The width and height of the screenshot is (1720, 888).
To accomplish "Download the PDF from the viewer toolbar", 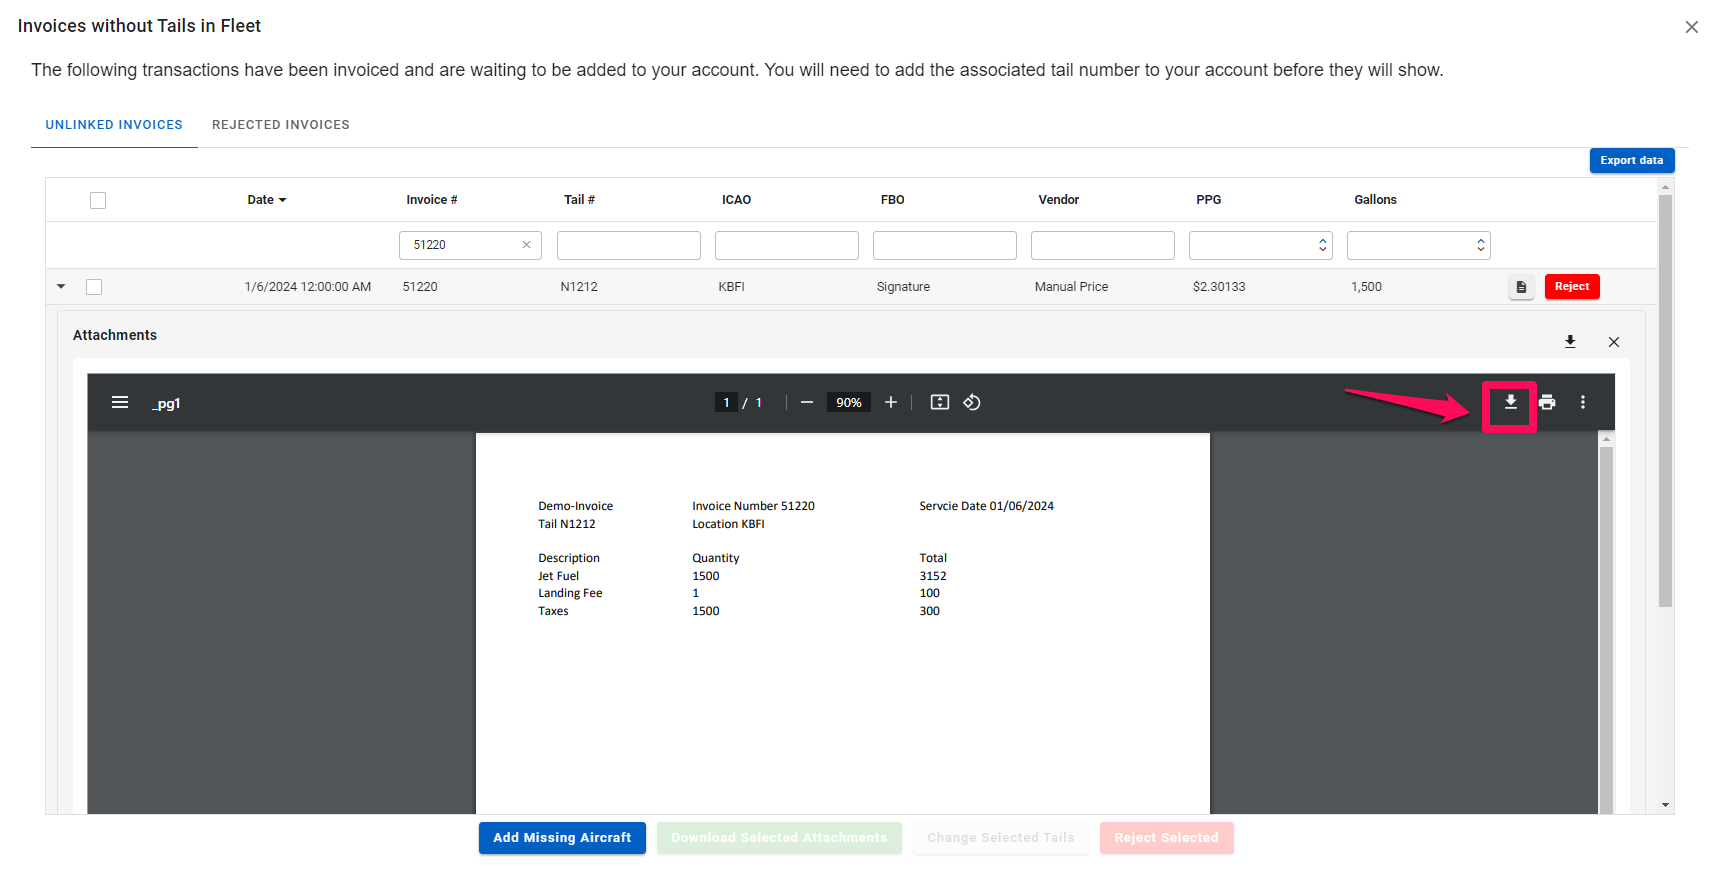I will click(1510, 402).
